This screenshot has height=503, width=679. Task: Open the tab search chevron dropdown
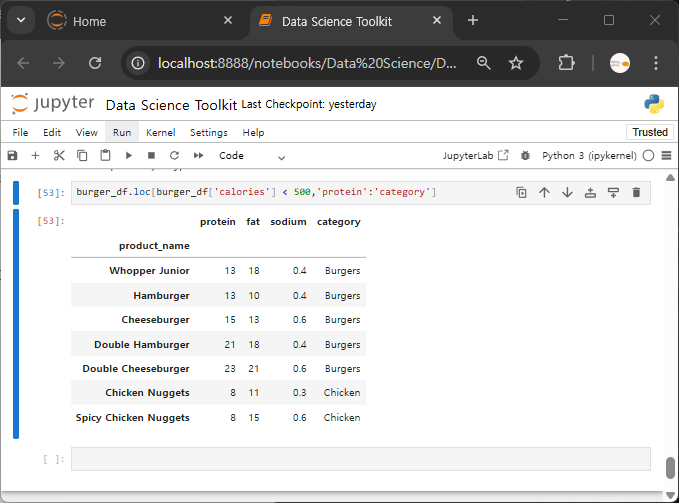[21, 20]
